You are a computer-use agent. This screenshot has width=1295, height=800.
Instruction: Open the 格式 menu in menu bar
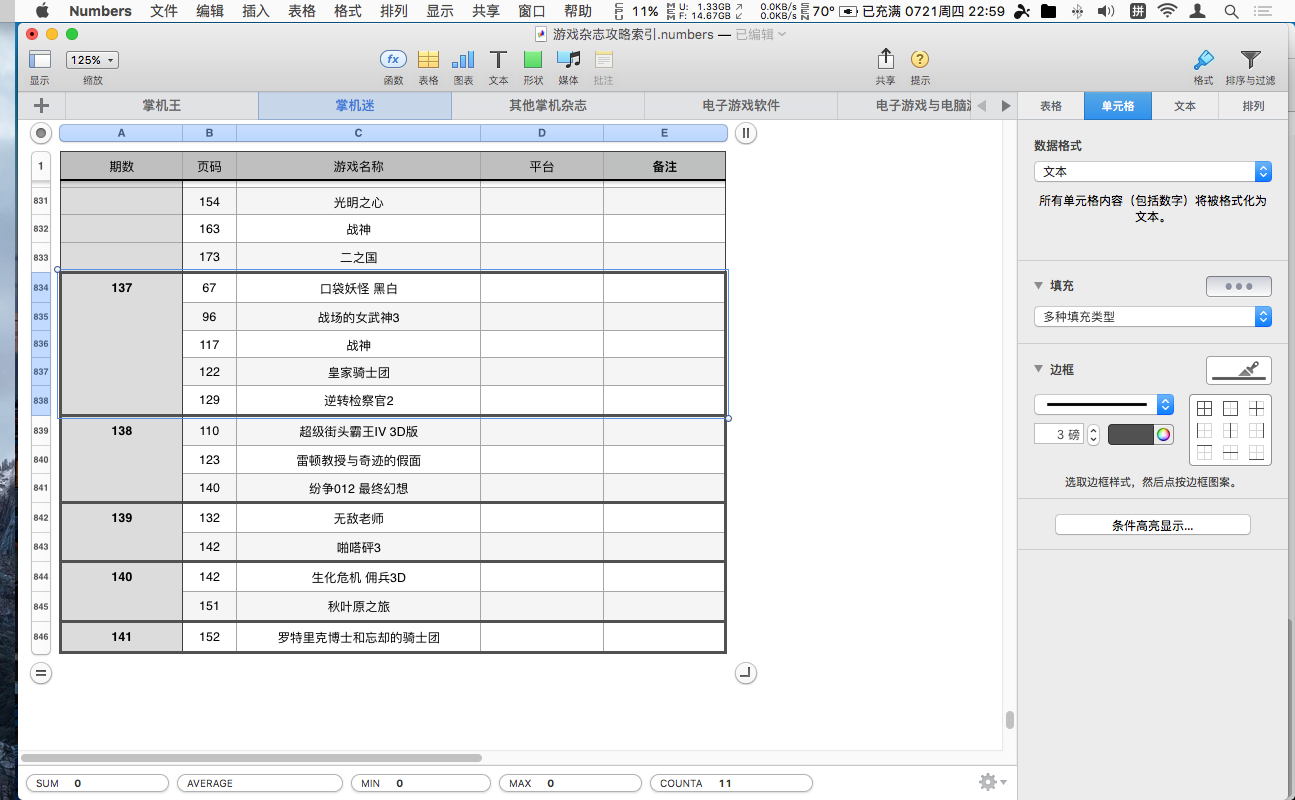click(x=348, y=12)
